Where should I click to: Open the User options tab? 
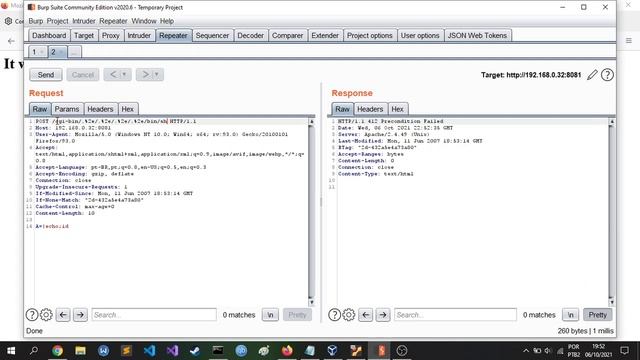(x=420, y=36)
